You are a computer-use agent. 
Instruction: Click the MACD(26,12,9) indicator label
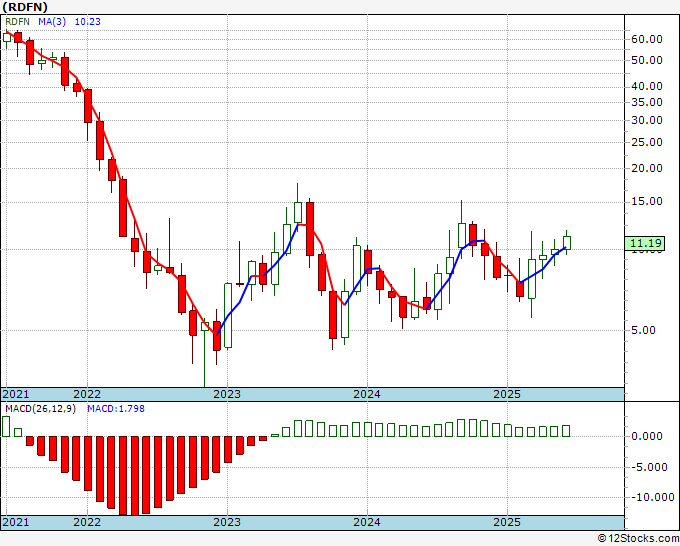tap(40, 409)
